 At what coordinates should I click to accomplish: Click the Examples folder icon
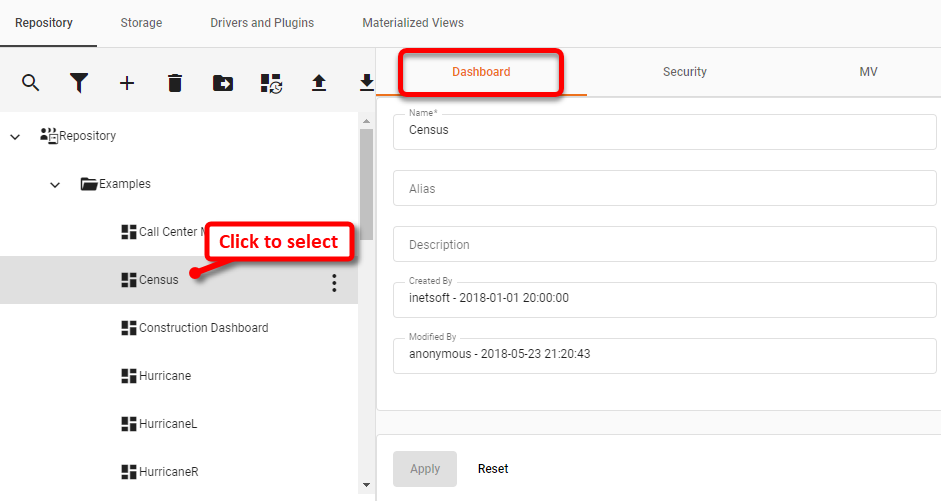click(x=89, y=184)
